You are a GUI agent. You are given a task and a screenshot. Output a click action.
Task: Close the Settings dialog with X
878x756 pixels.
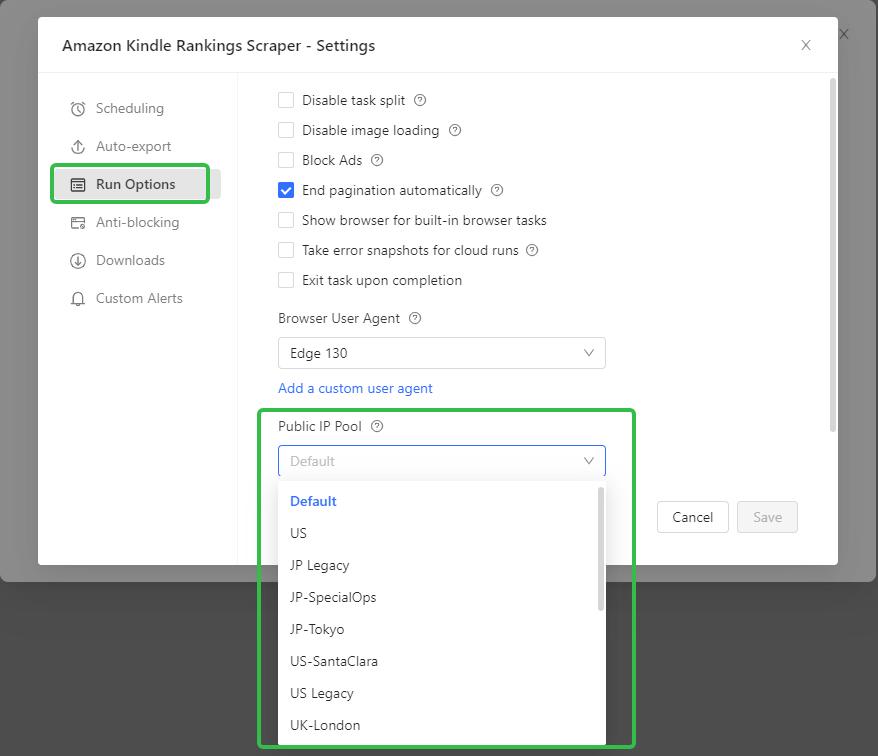(x=806, y=45)
